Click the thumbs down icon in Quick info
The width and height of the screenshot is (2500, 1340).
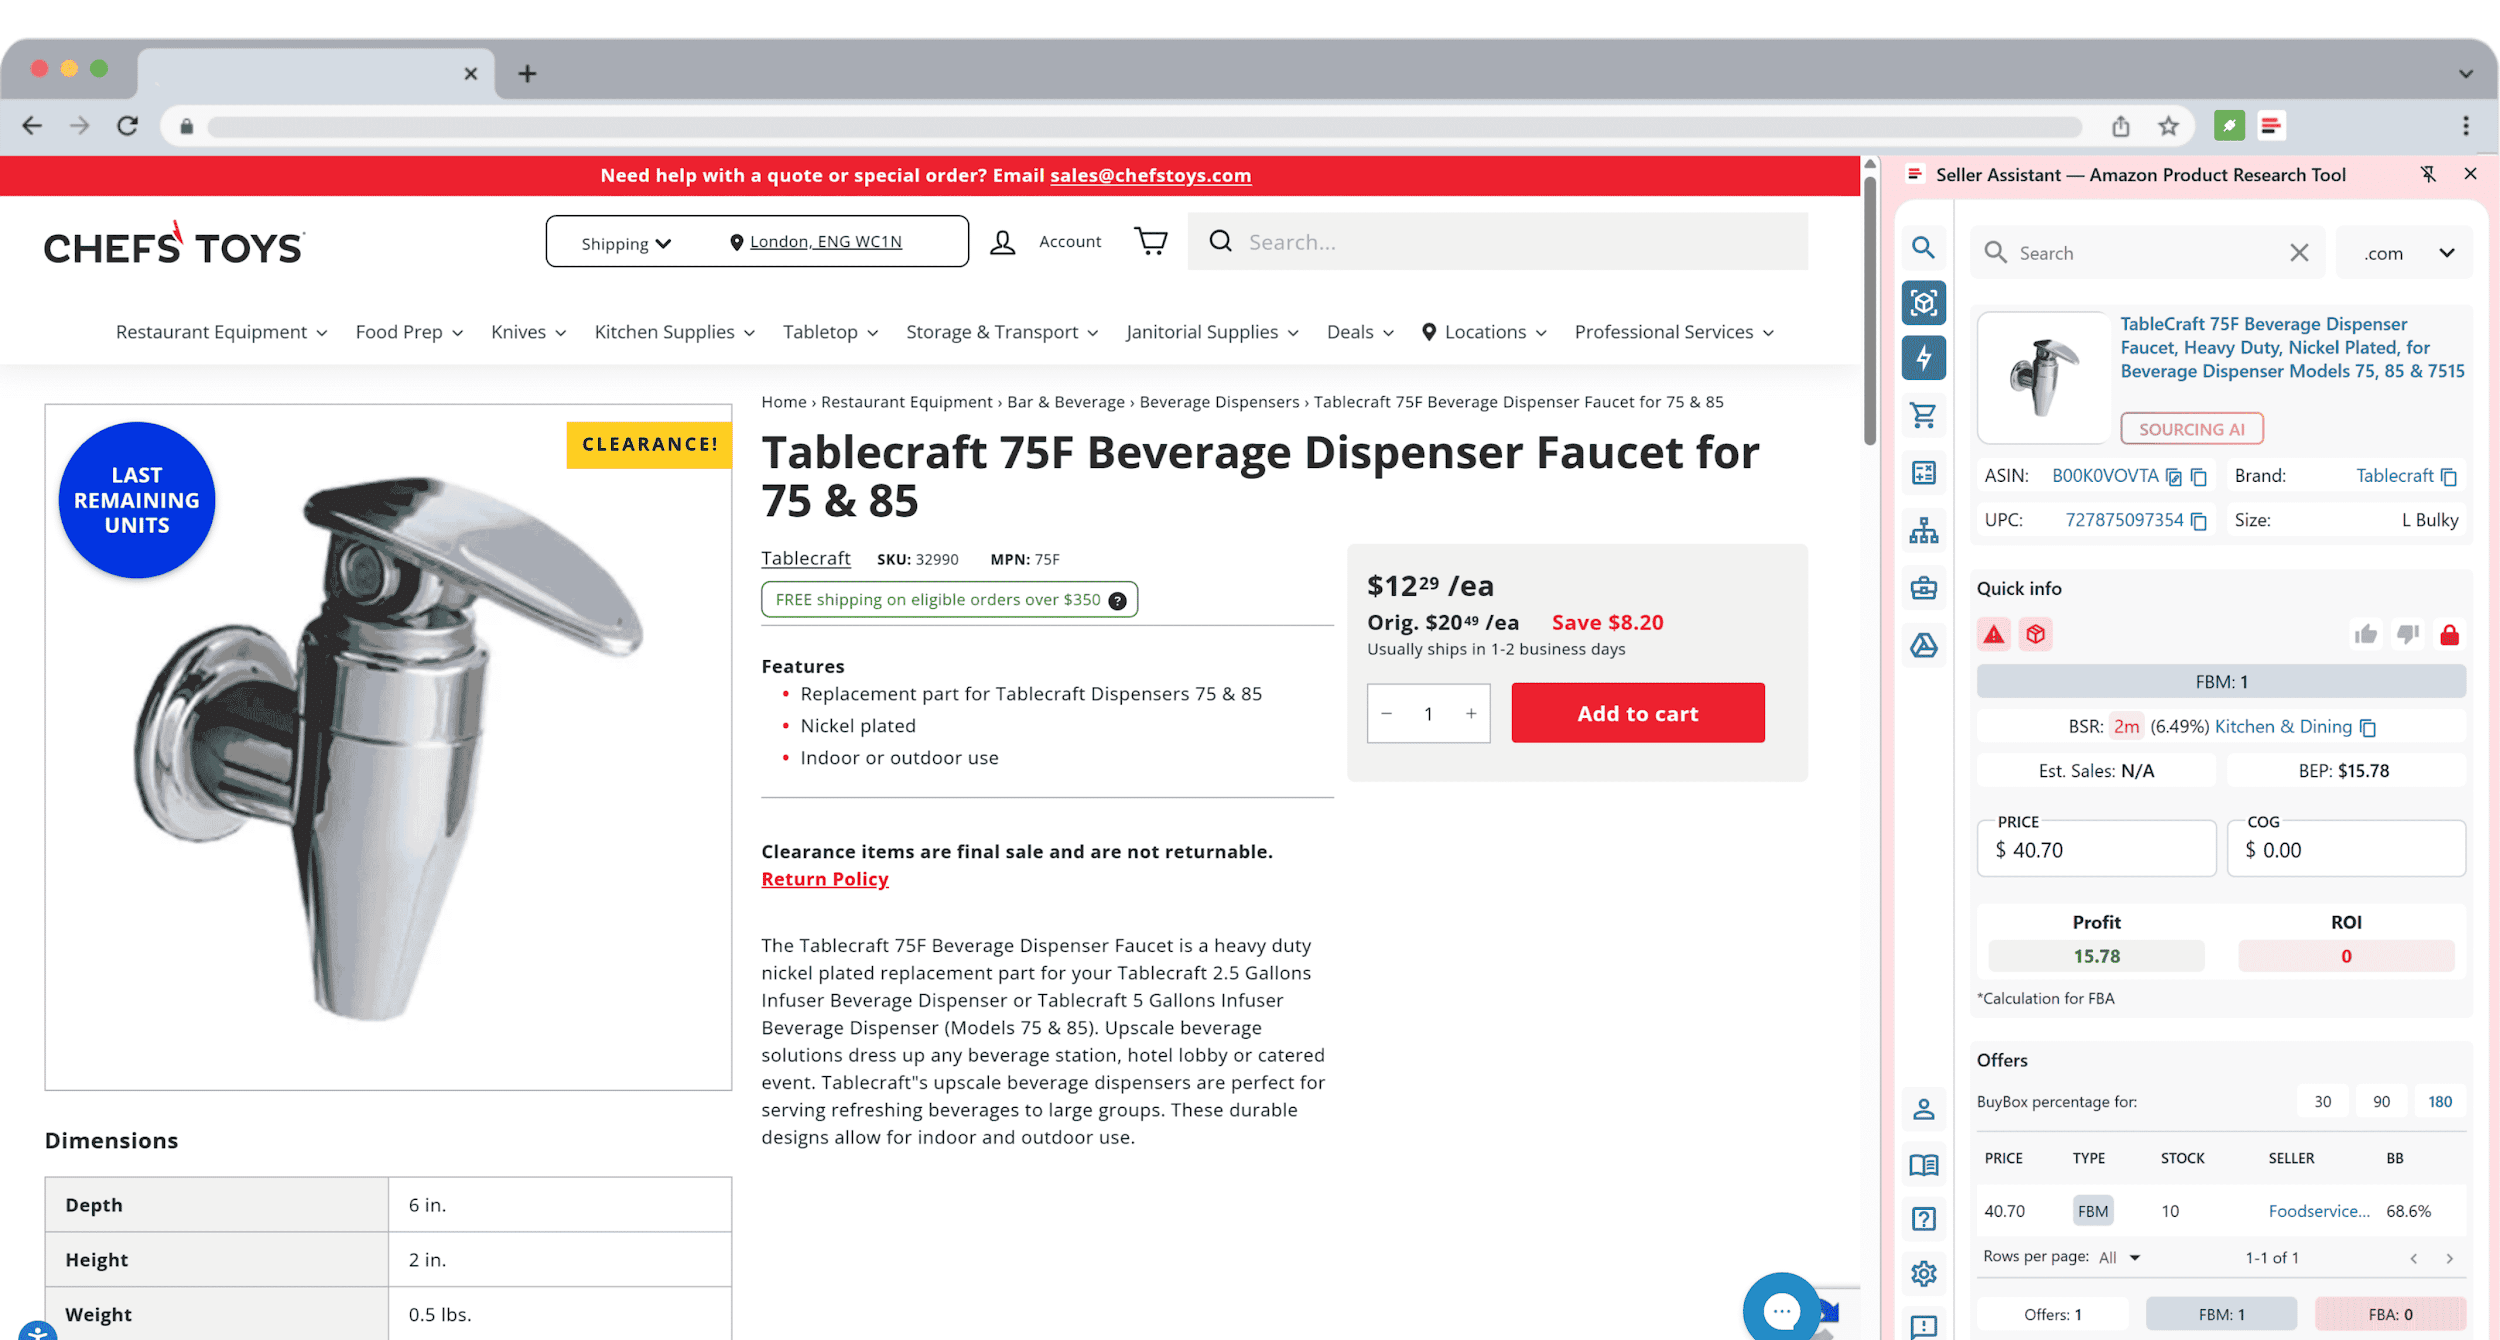tap(2408, 634)
